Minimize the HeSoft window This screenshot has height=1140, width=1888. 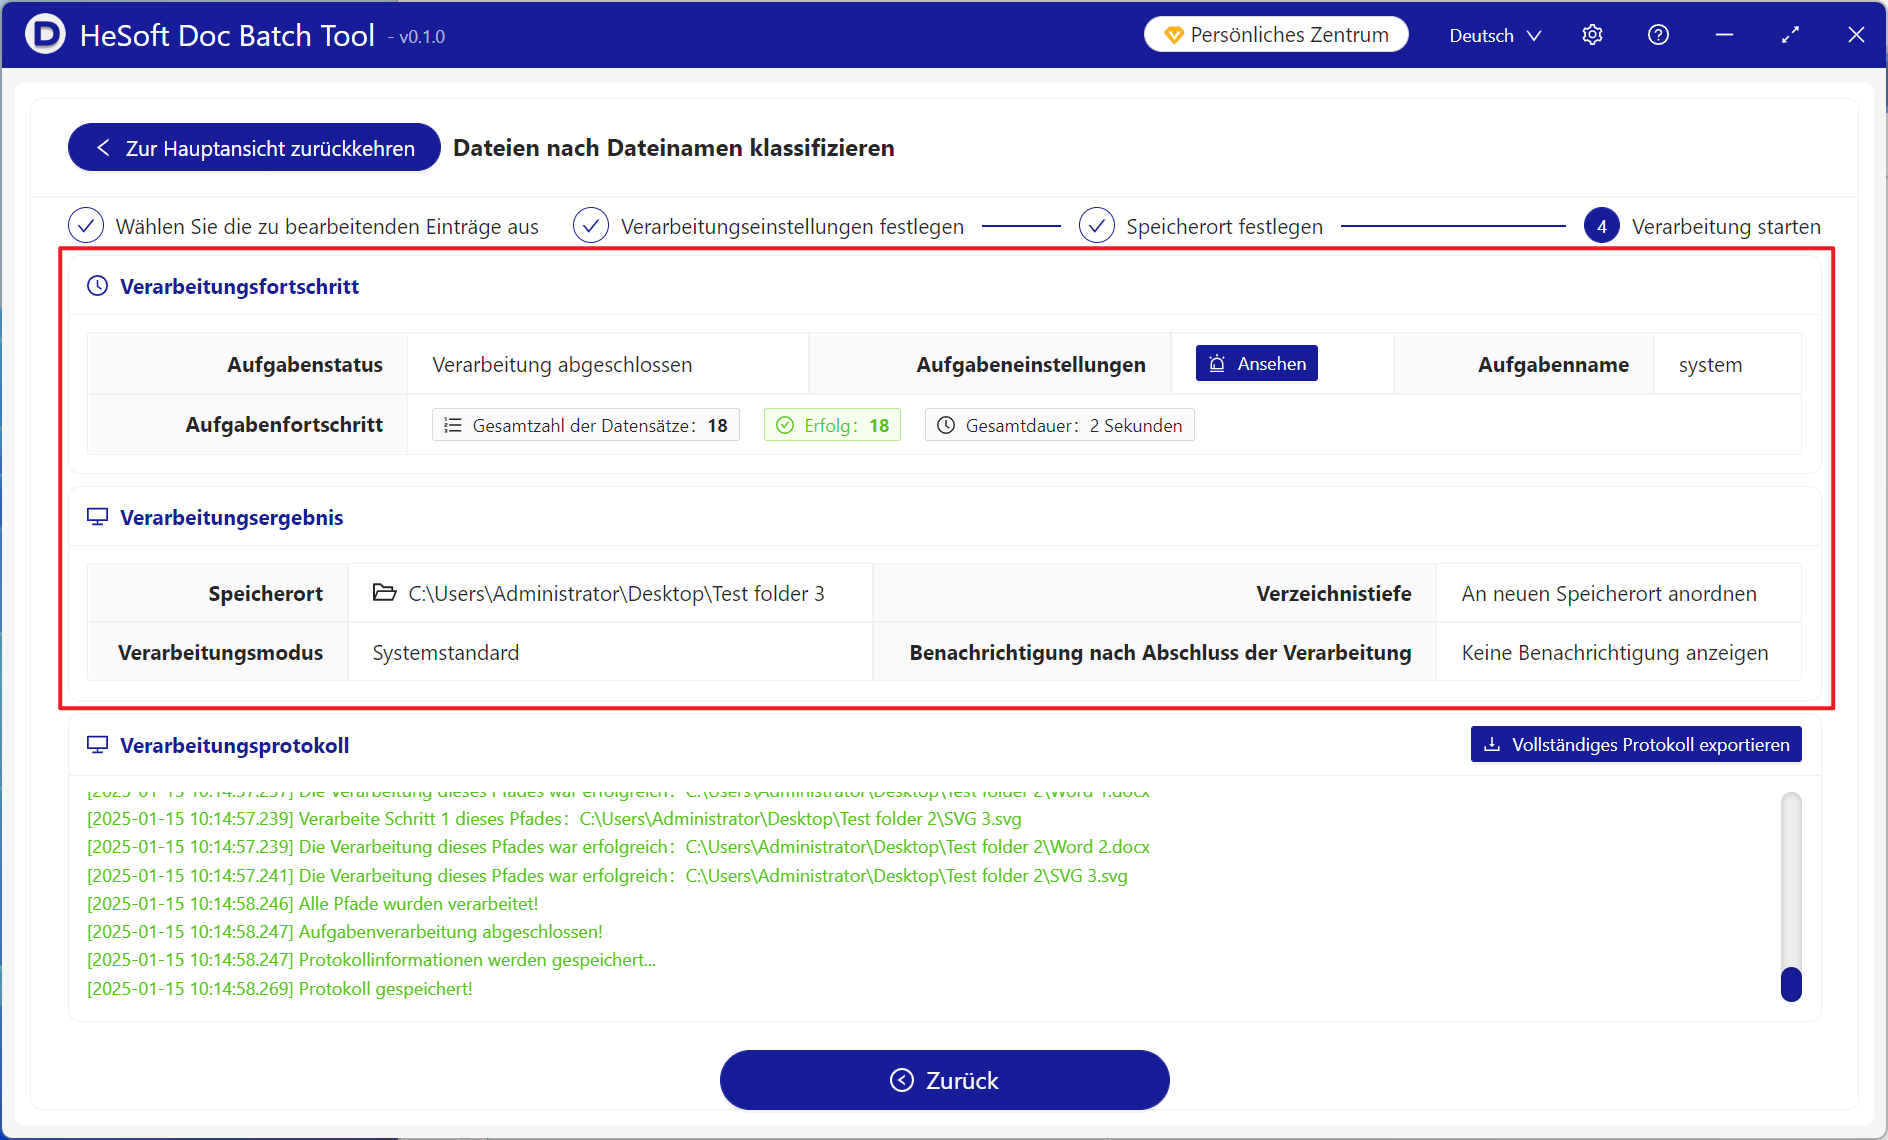[x=1724, y=35]
